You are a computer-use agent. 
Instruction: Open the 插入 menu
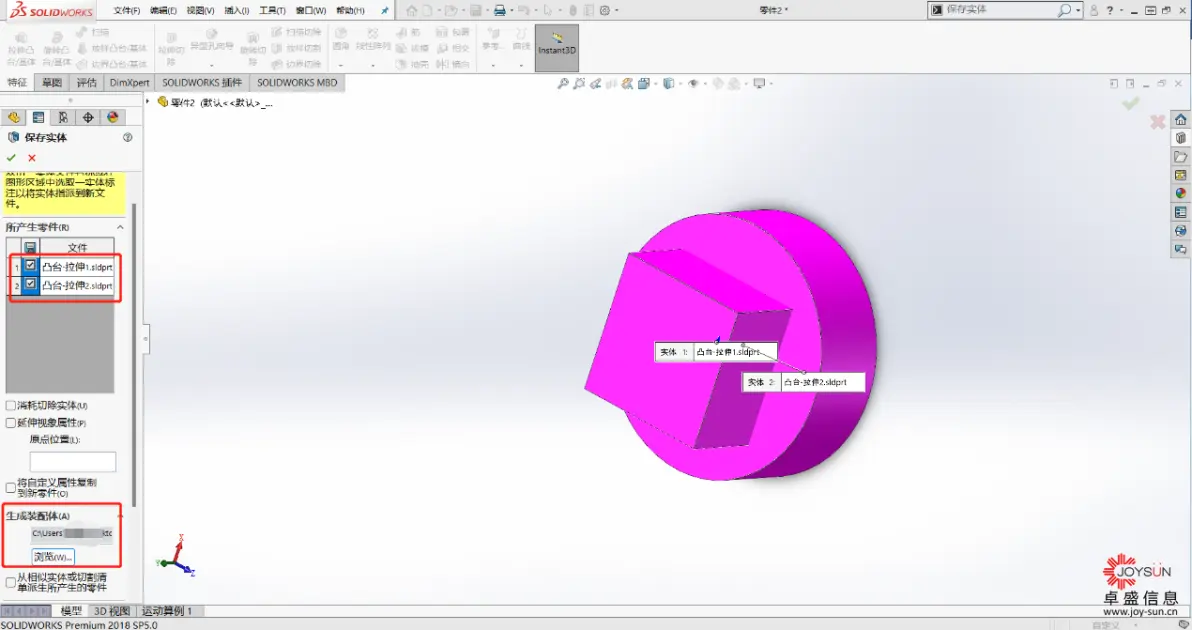point(236,11)
